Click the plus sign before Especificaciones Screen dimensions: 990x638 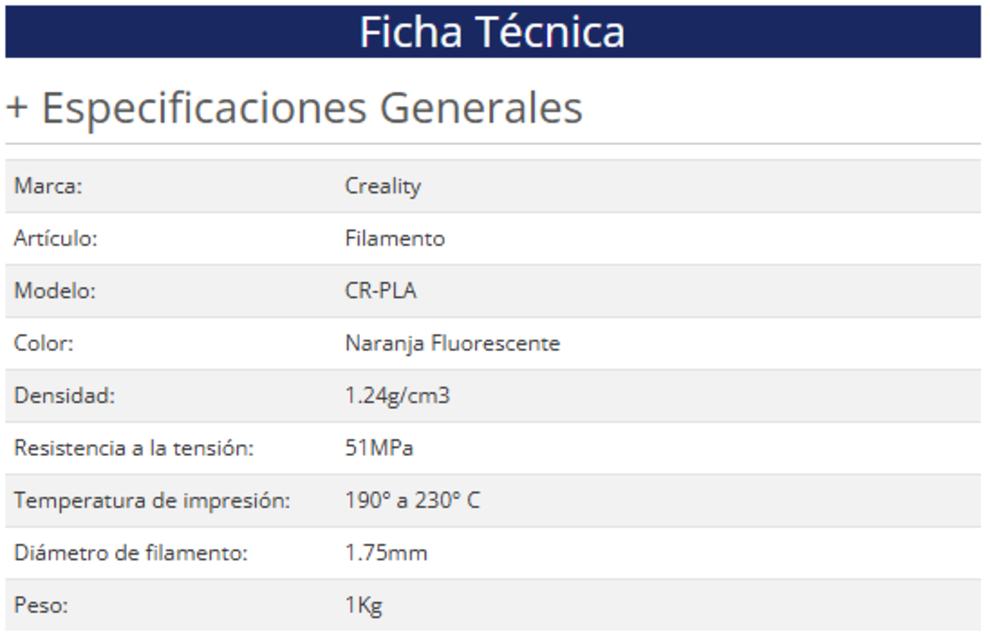click(17, 109)
